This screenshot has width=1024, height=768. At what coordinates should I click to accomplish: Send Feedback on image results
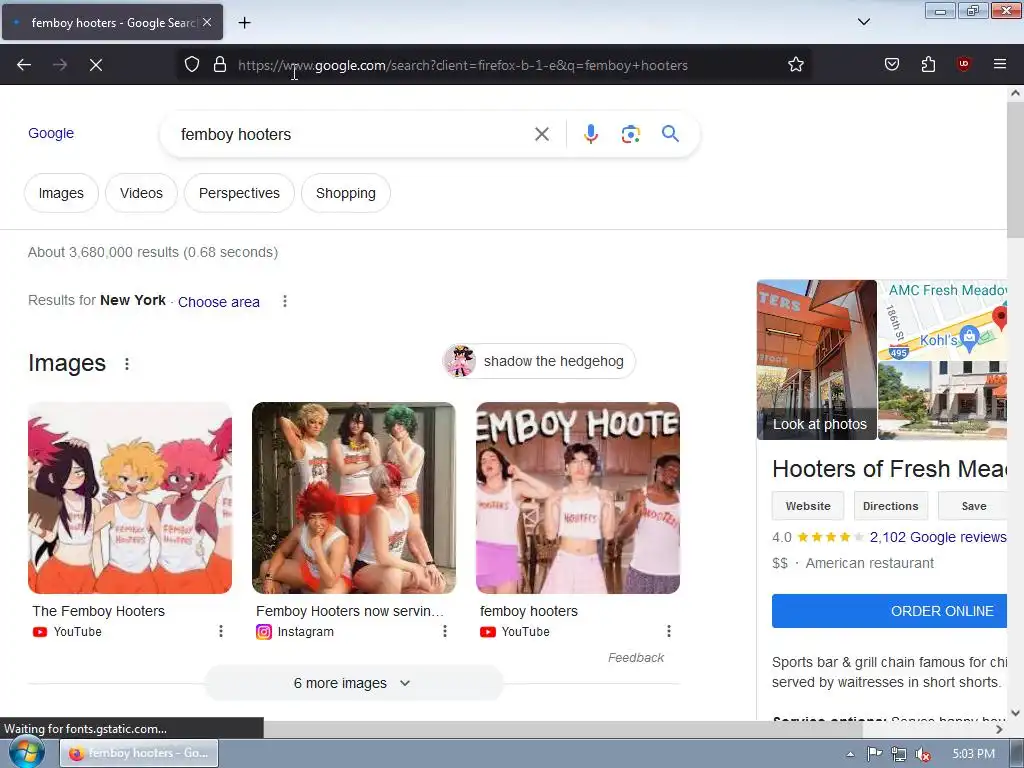coord(636,658)
